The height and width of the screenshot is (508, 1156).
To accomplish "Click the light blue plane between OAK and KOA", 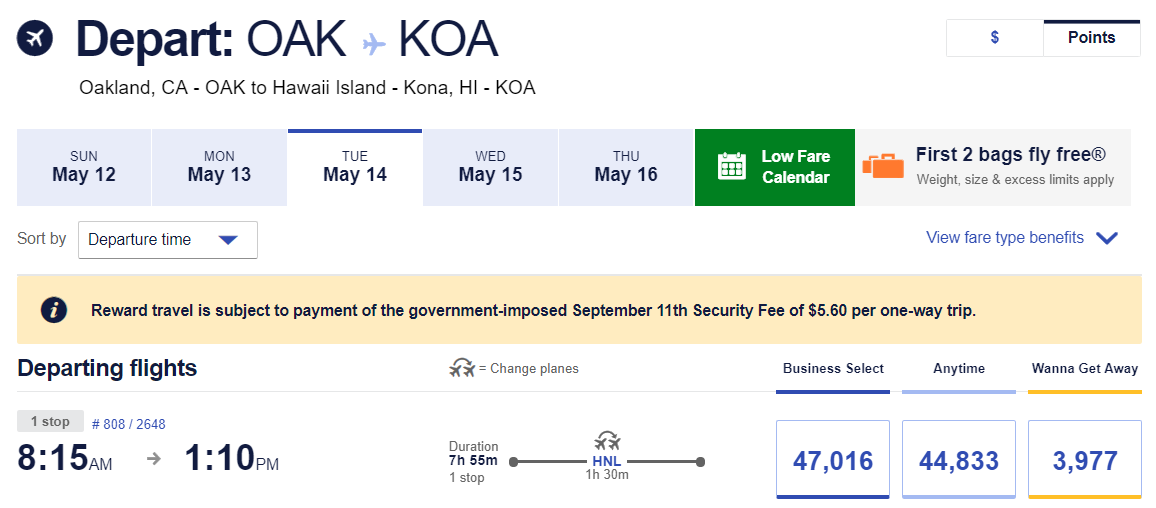I will coord(373,42).
